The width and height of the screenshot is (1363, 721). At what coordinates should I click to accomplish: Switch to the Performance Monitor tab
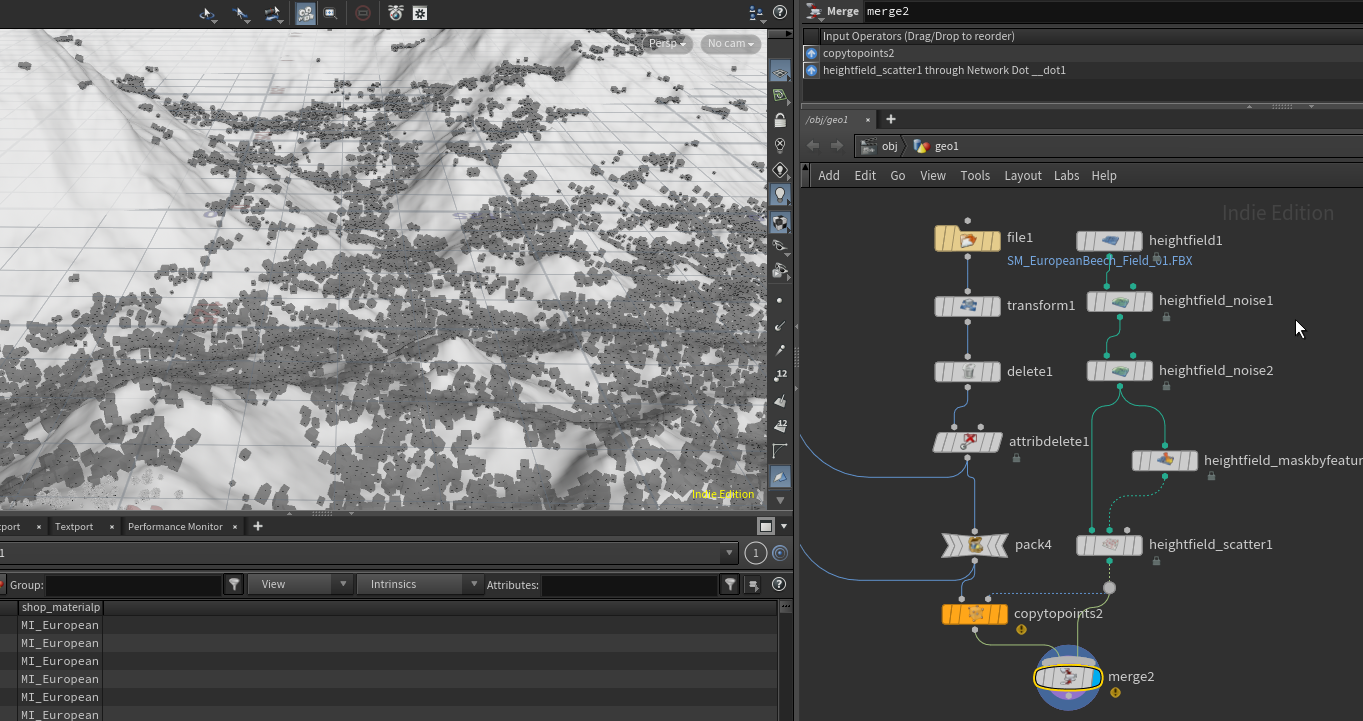tap(175, 526)
